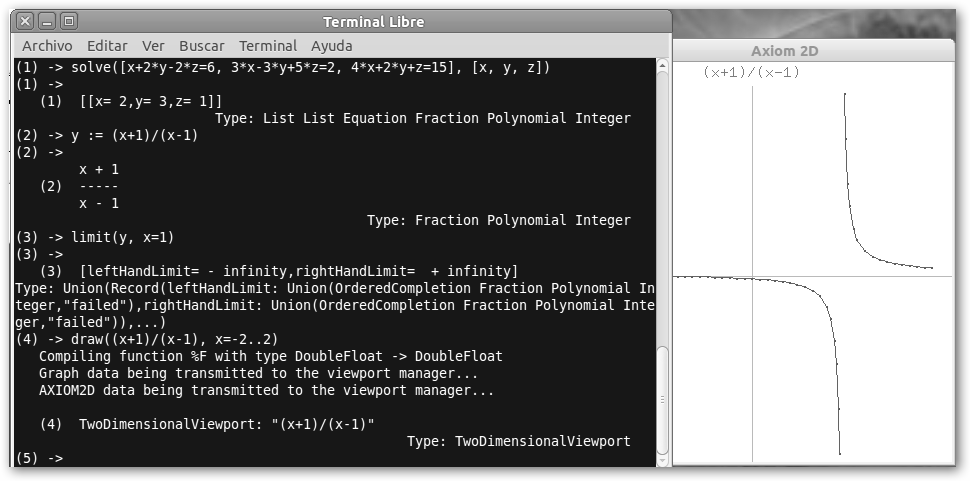
Task: Maximize the Terminal Libre window
Action: click(x=68, y=21)
